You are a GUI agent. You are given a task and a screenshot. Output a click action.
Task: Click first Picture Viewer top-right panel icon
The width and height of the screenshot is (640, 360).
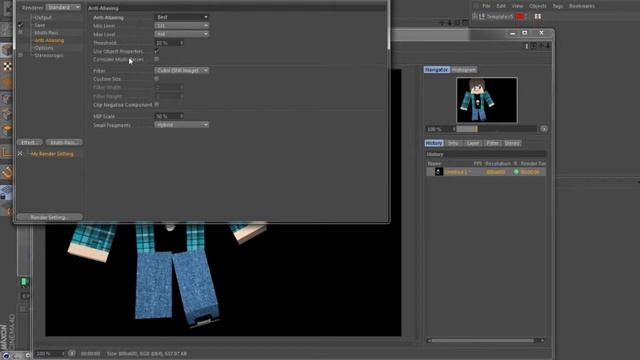[527, 46]
